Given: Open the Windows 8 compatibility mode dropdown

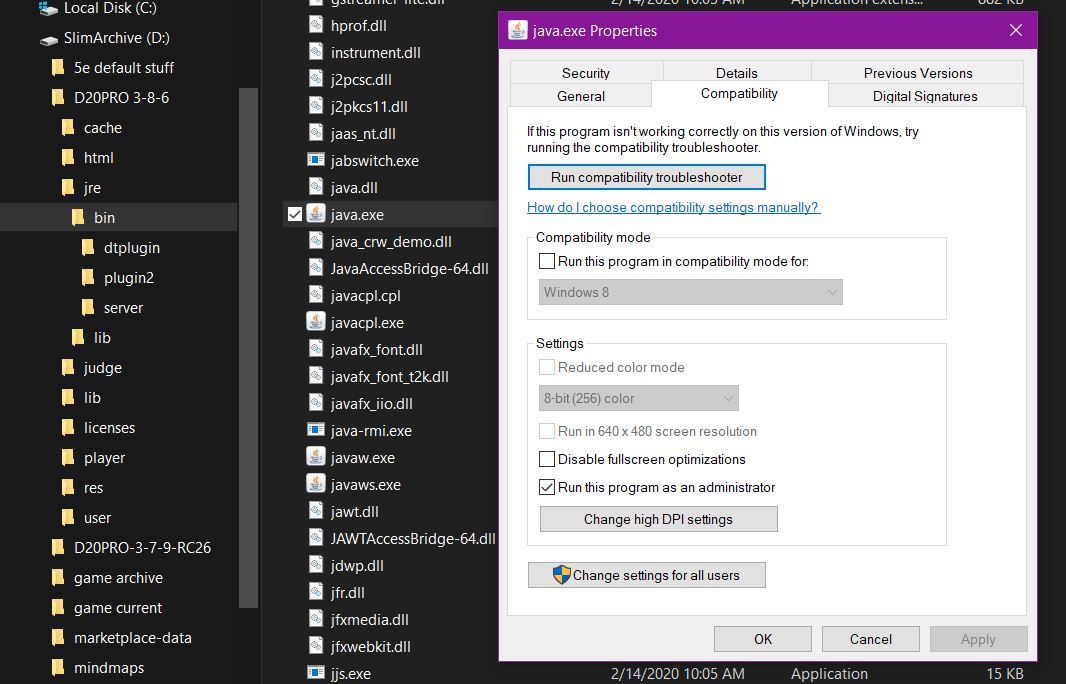Looking at the screenshot, I should click(x=691, y=292).
